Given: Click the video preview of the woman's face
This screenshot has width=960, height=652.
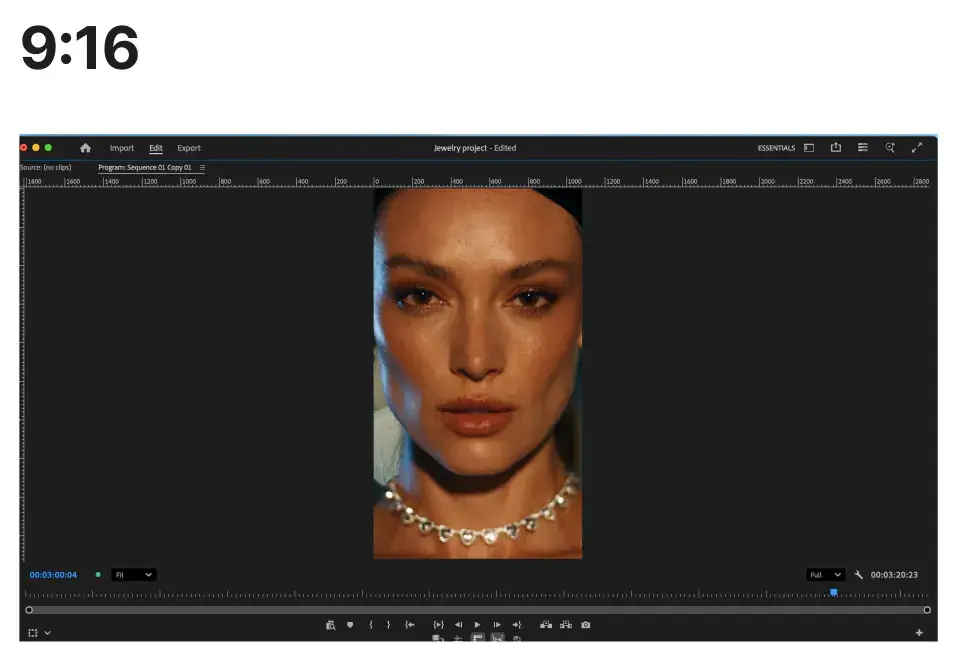Looking at the screenshot, I should pyautogui.click(x=478, y=373).
